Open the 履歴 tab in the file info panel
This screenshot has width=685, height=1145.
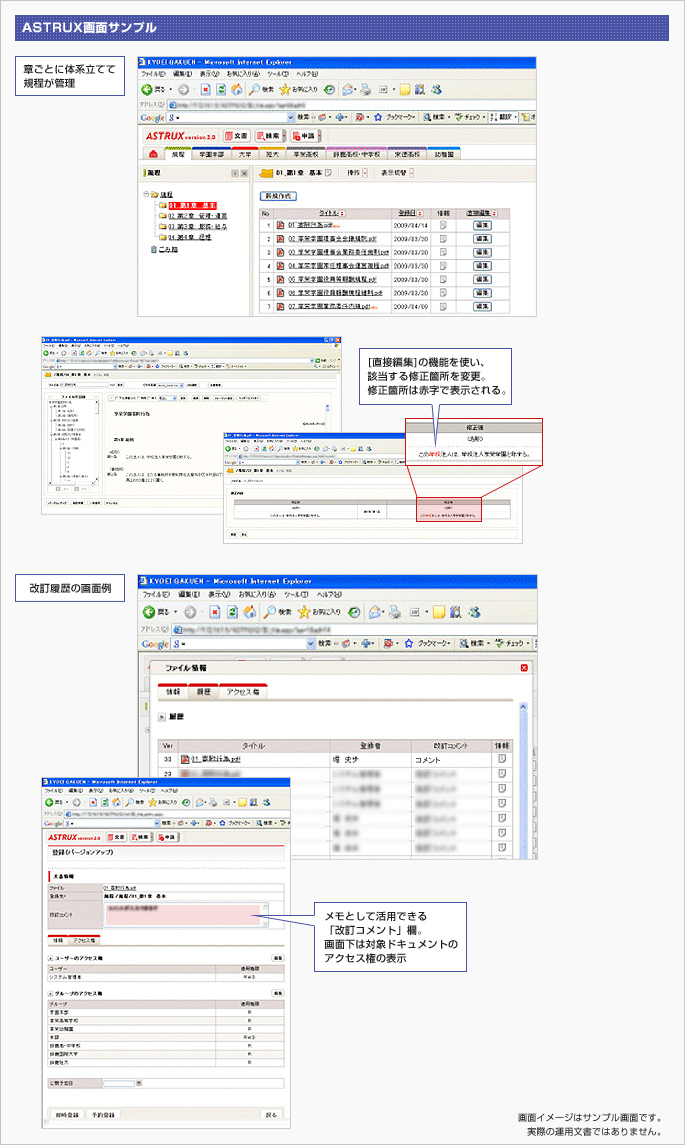(x=204, y=691)
